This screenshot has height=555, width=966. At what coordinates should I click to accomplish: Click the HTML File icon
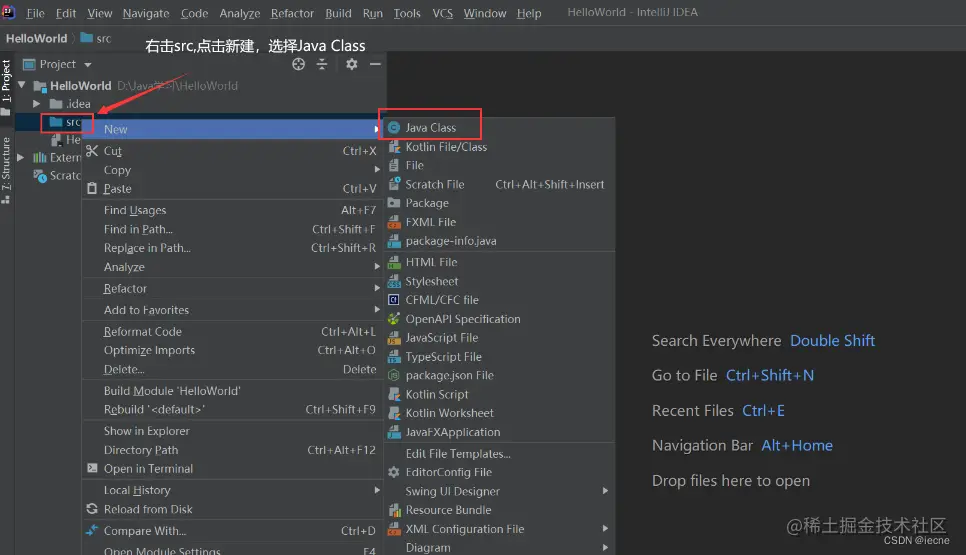(x=394, y=262)
